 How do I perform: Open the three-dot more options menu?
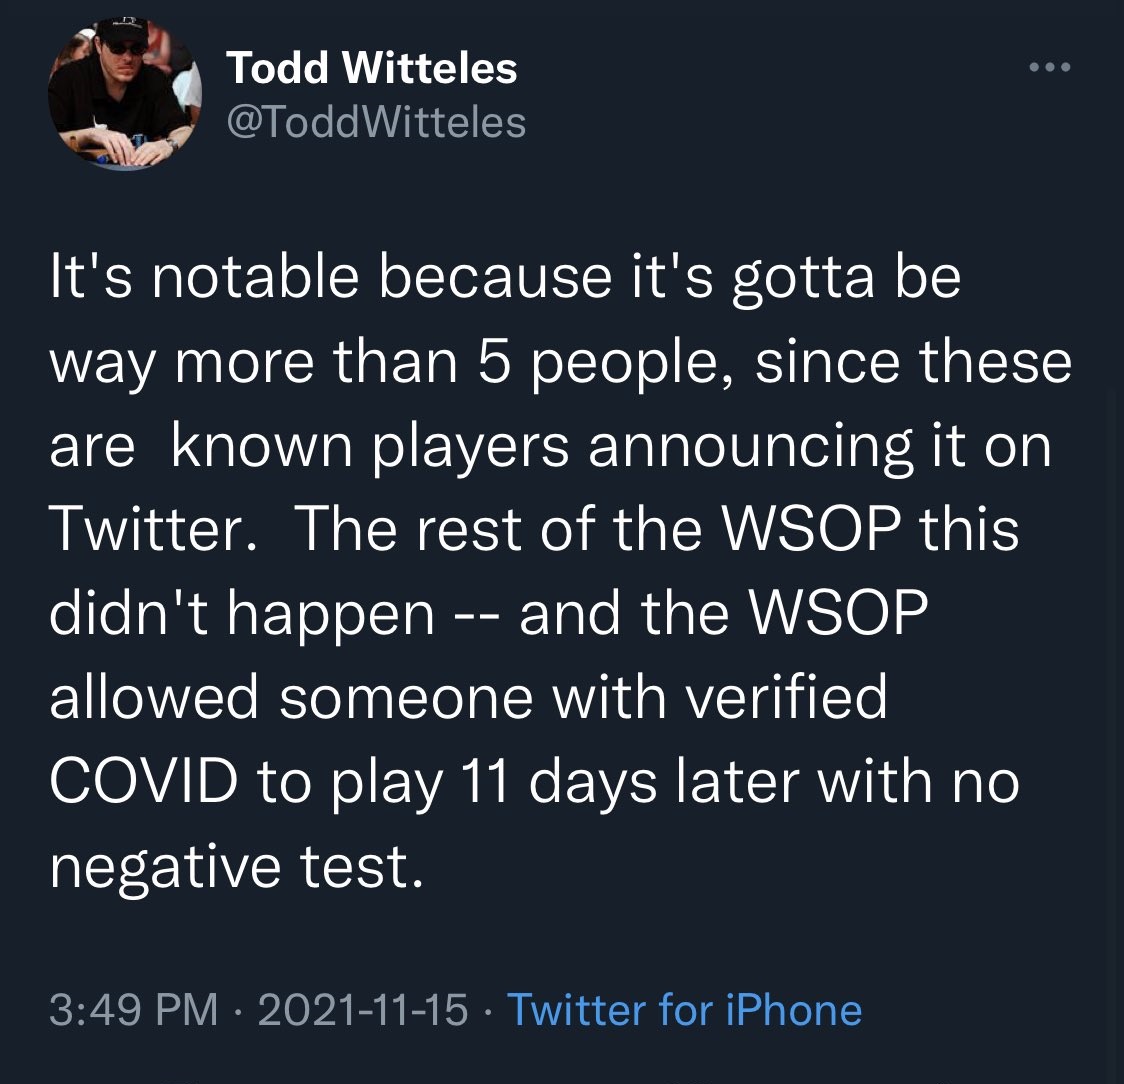[x=1051, y=68]
